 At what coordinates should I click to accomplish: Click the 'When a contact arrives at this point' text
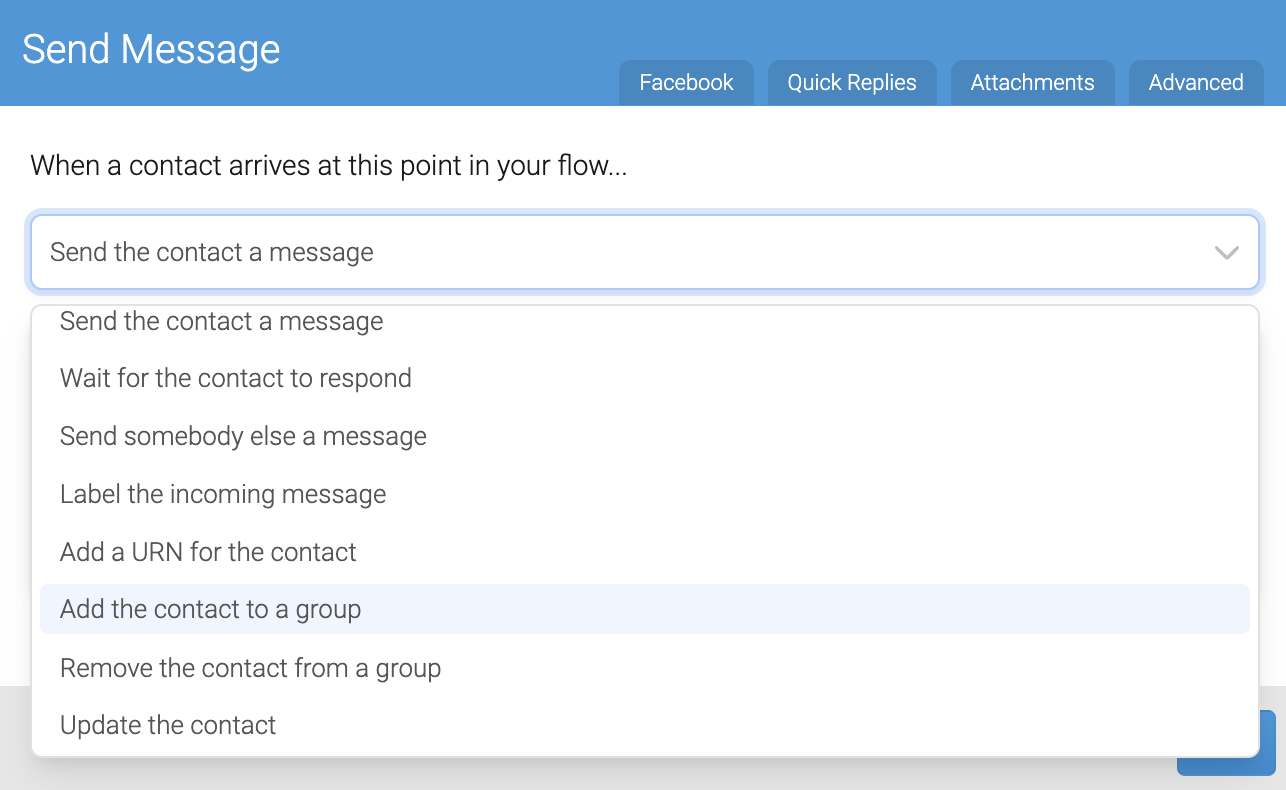328,165
